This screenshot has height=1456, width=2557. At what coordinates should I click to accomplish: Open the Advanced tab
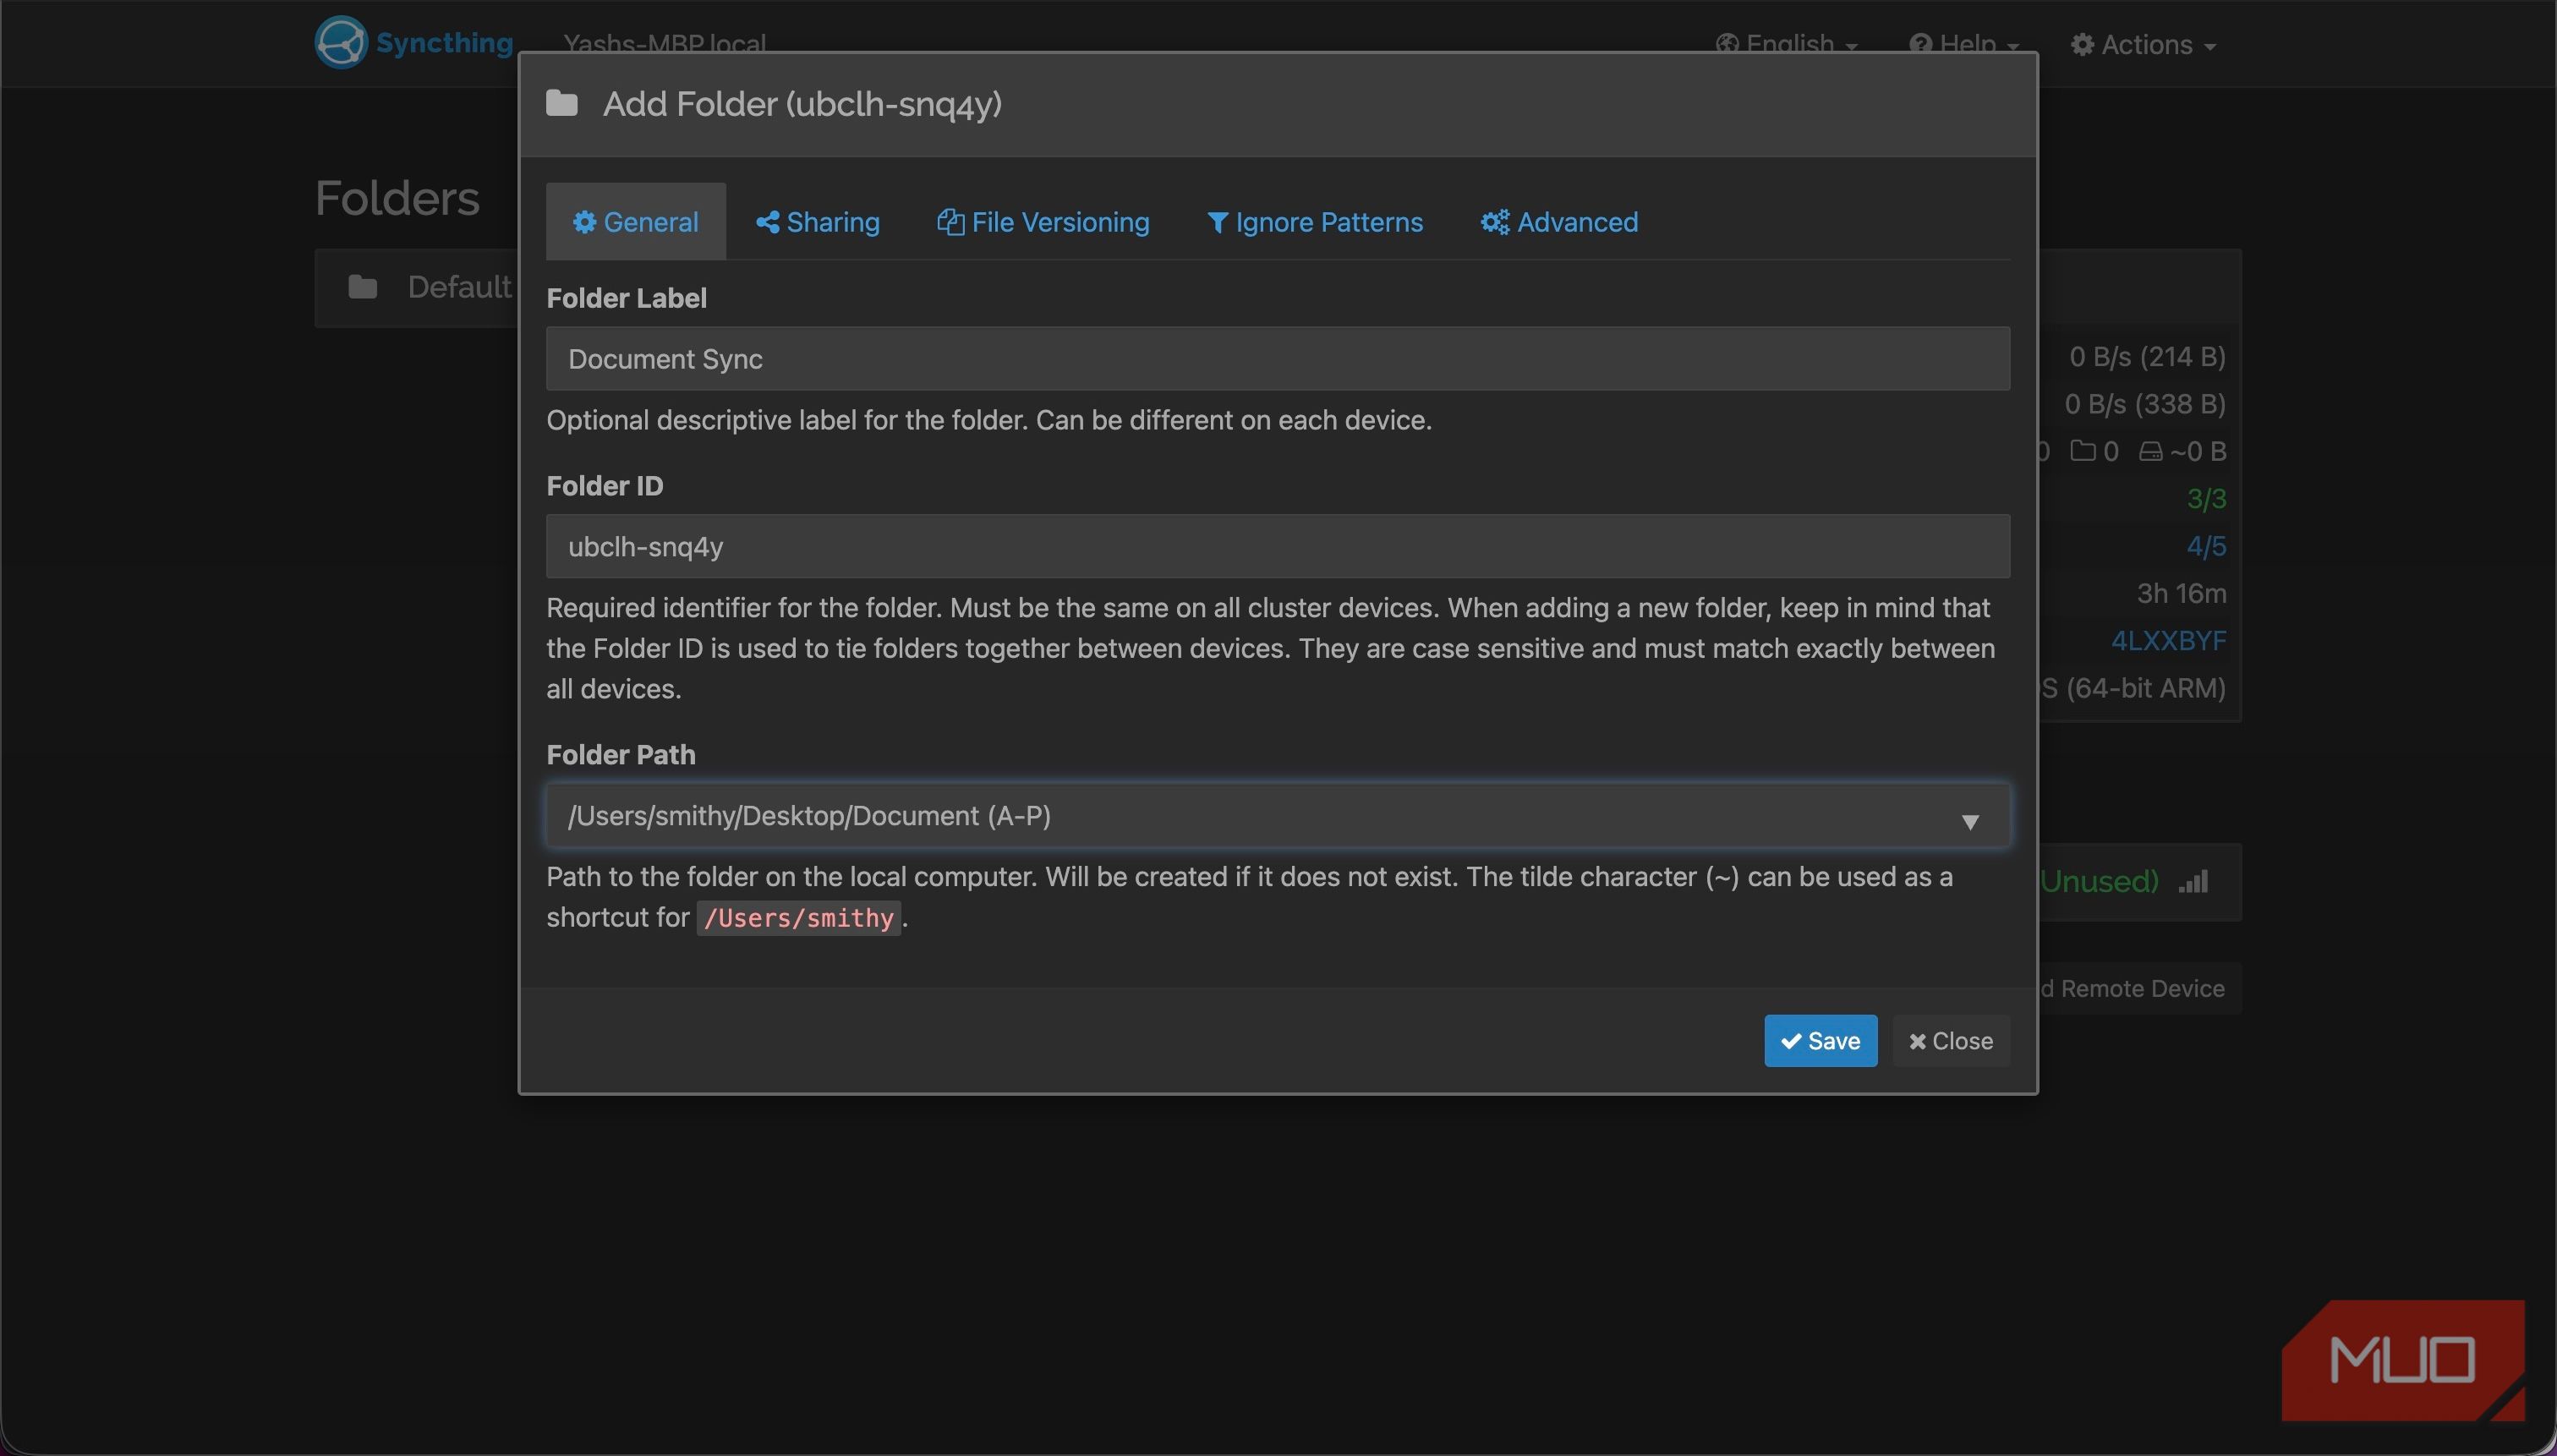pos(1560,222)
